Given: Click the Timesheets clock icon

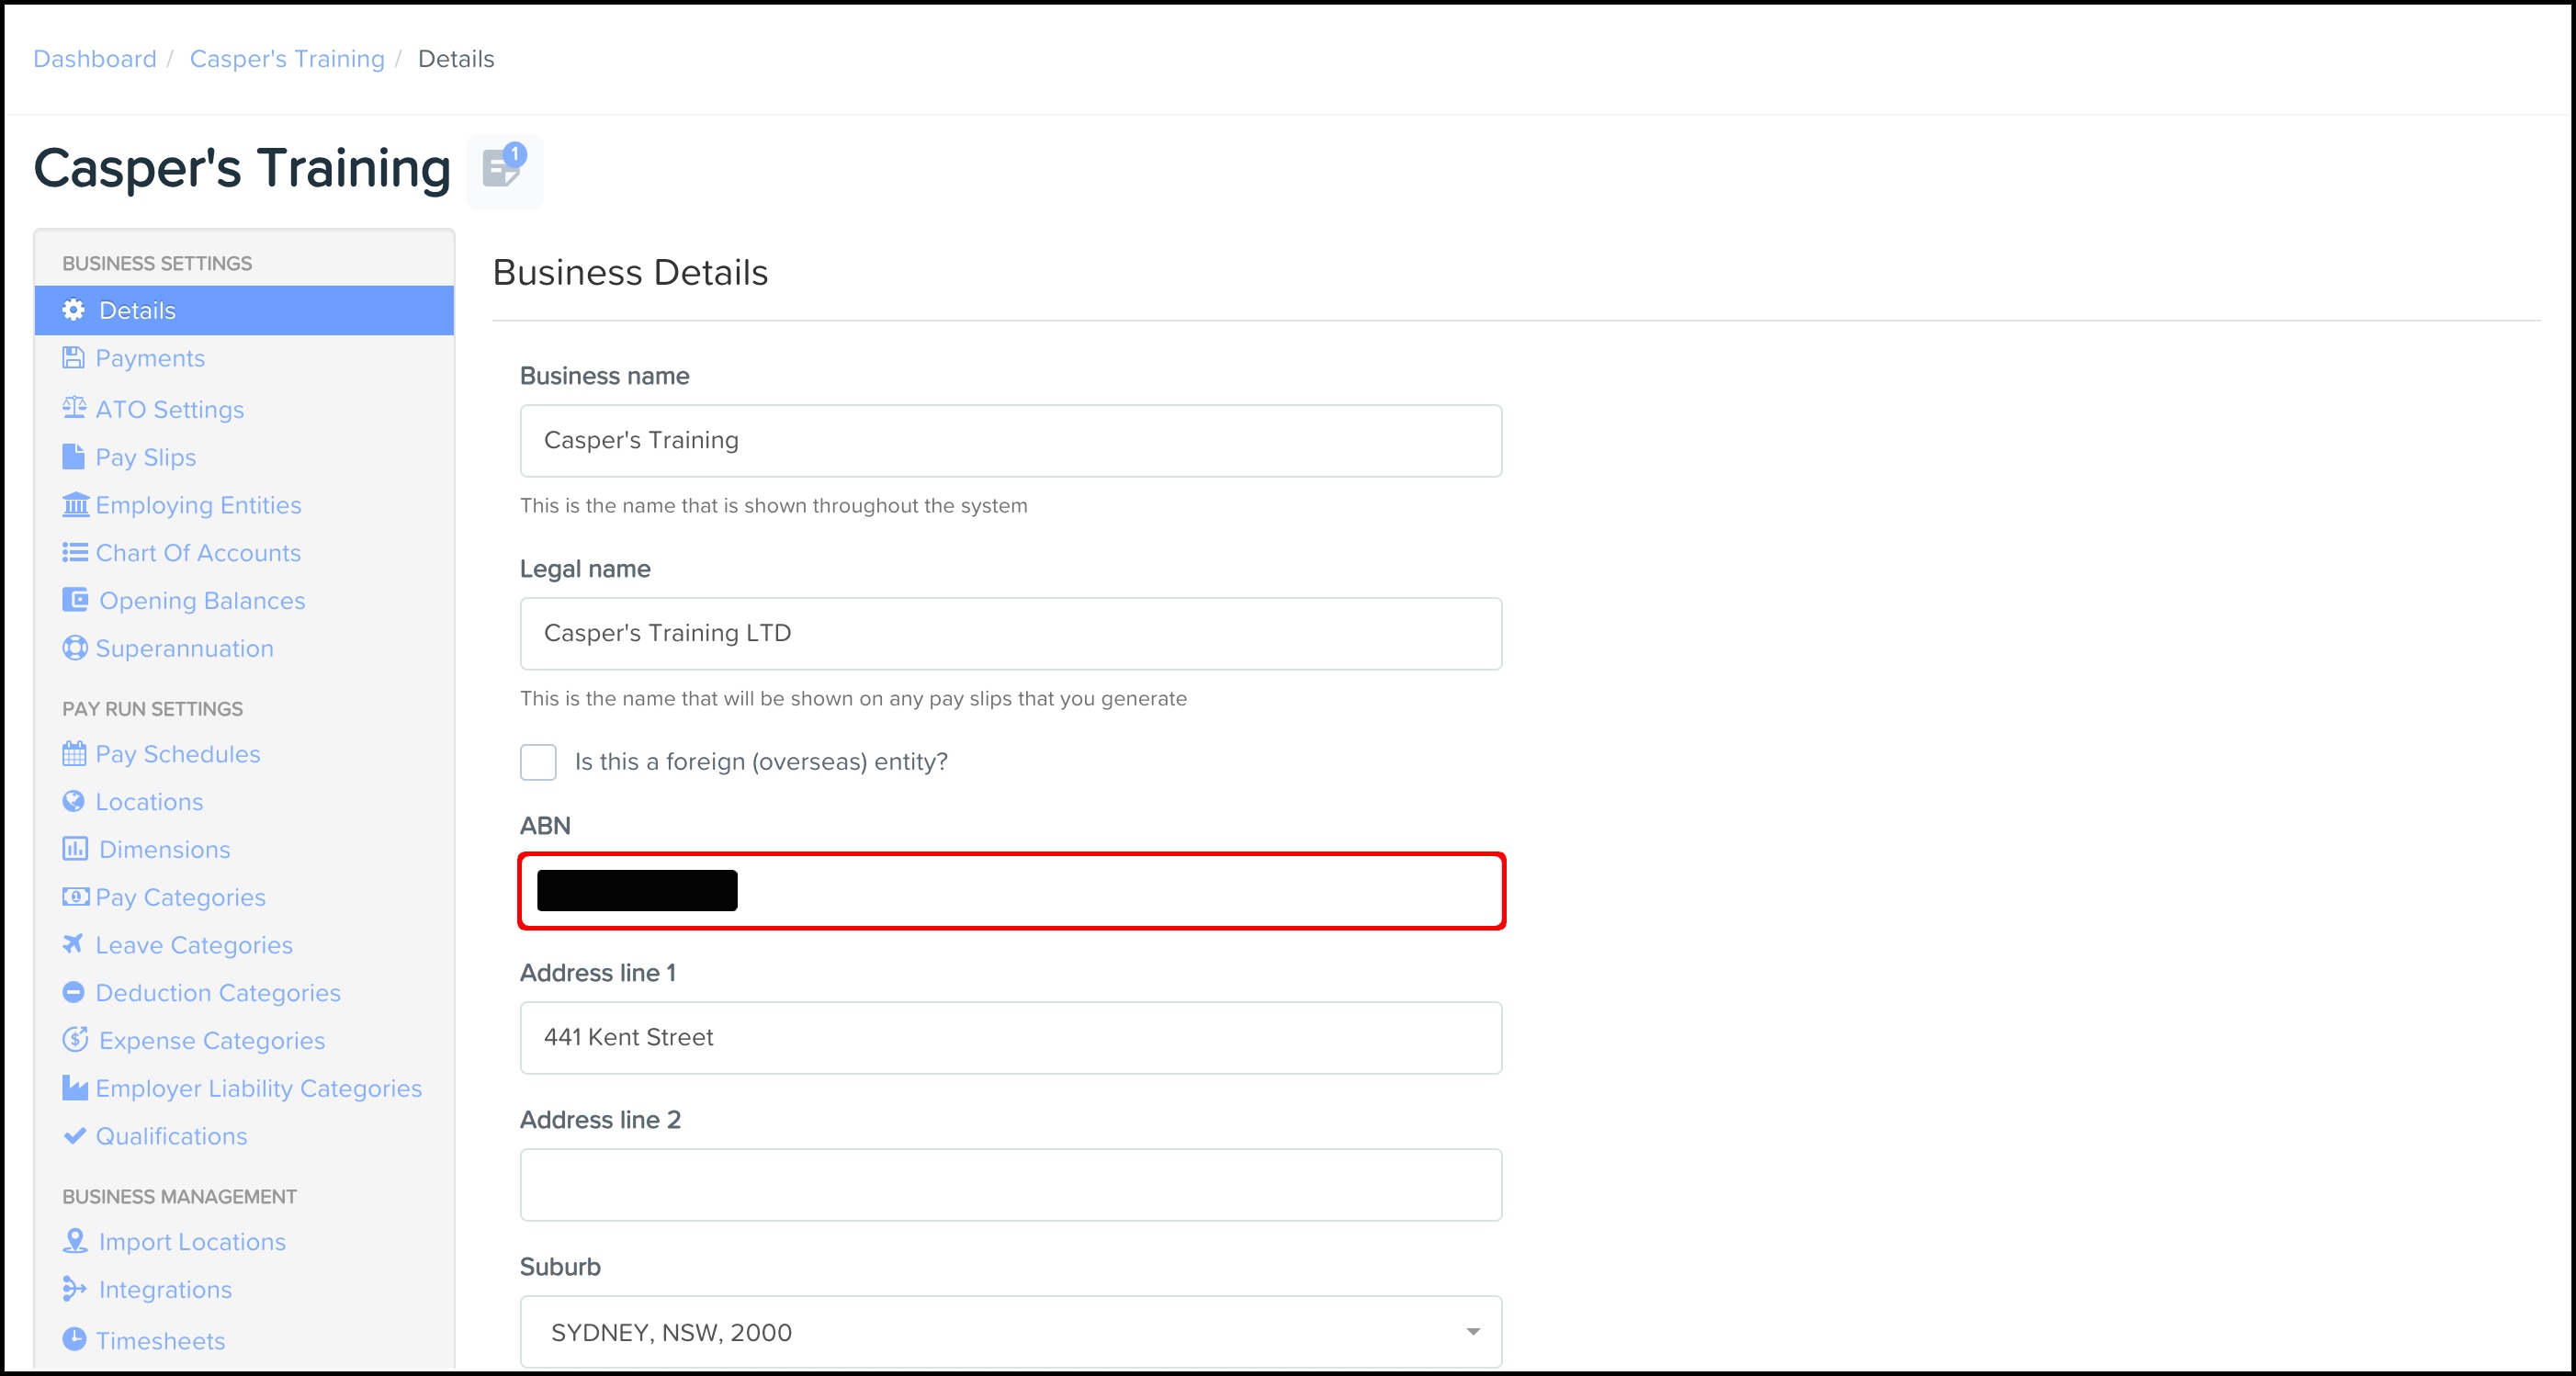Looking at the screenshot, I should [74, 1339].
